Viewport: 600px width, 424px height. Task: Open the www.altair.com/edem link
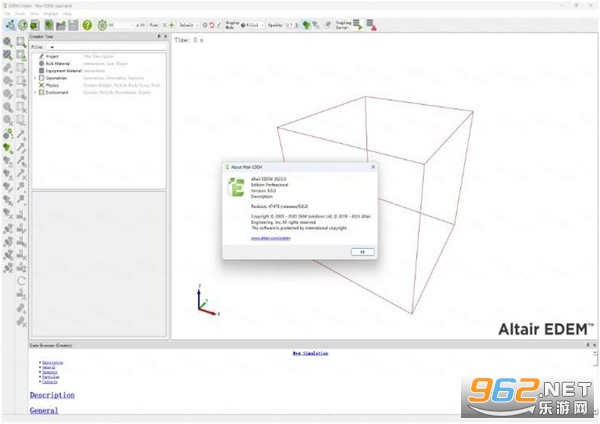[271, 238]
